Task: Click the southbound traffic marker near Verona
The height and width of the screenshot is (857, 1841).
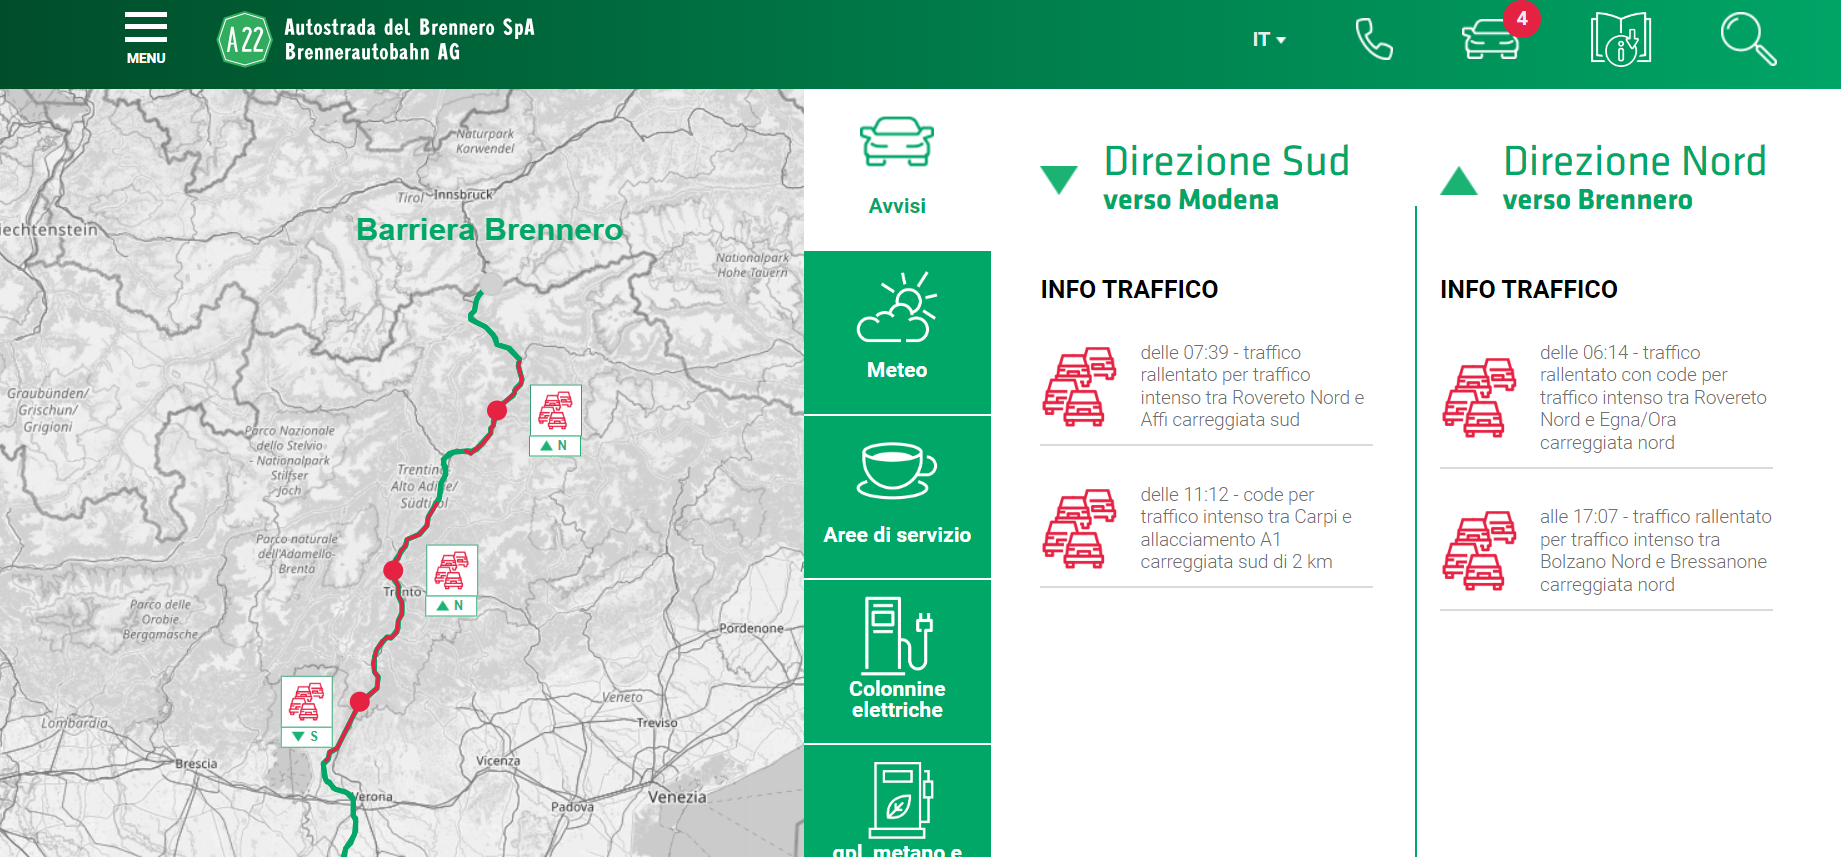Action: (x=307, y=711)
